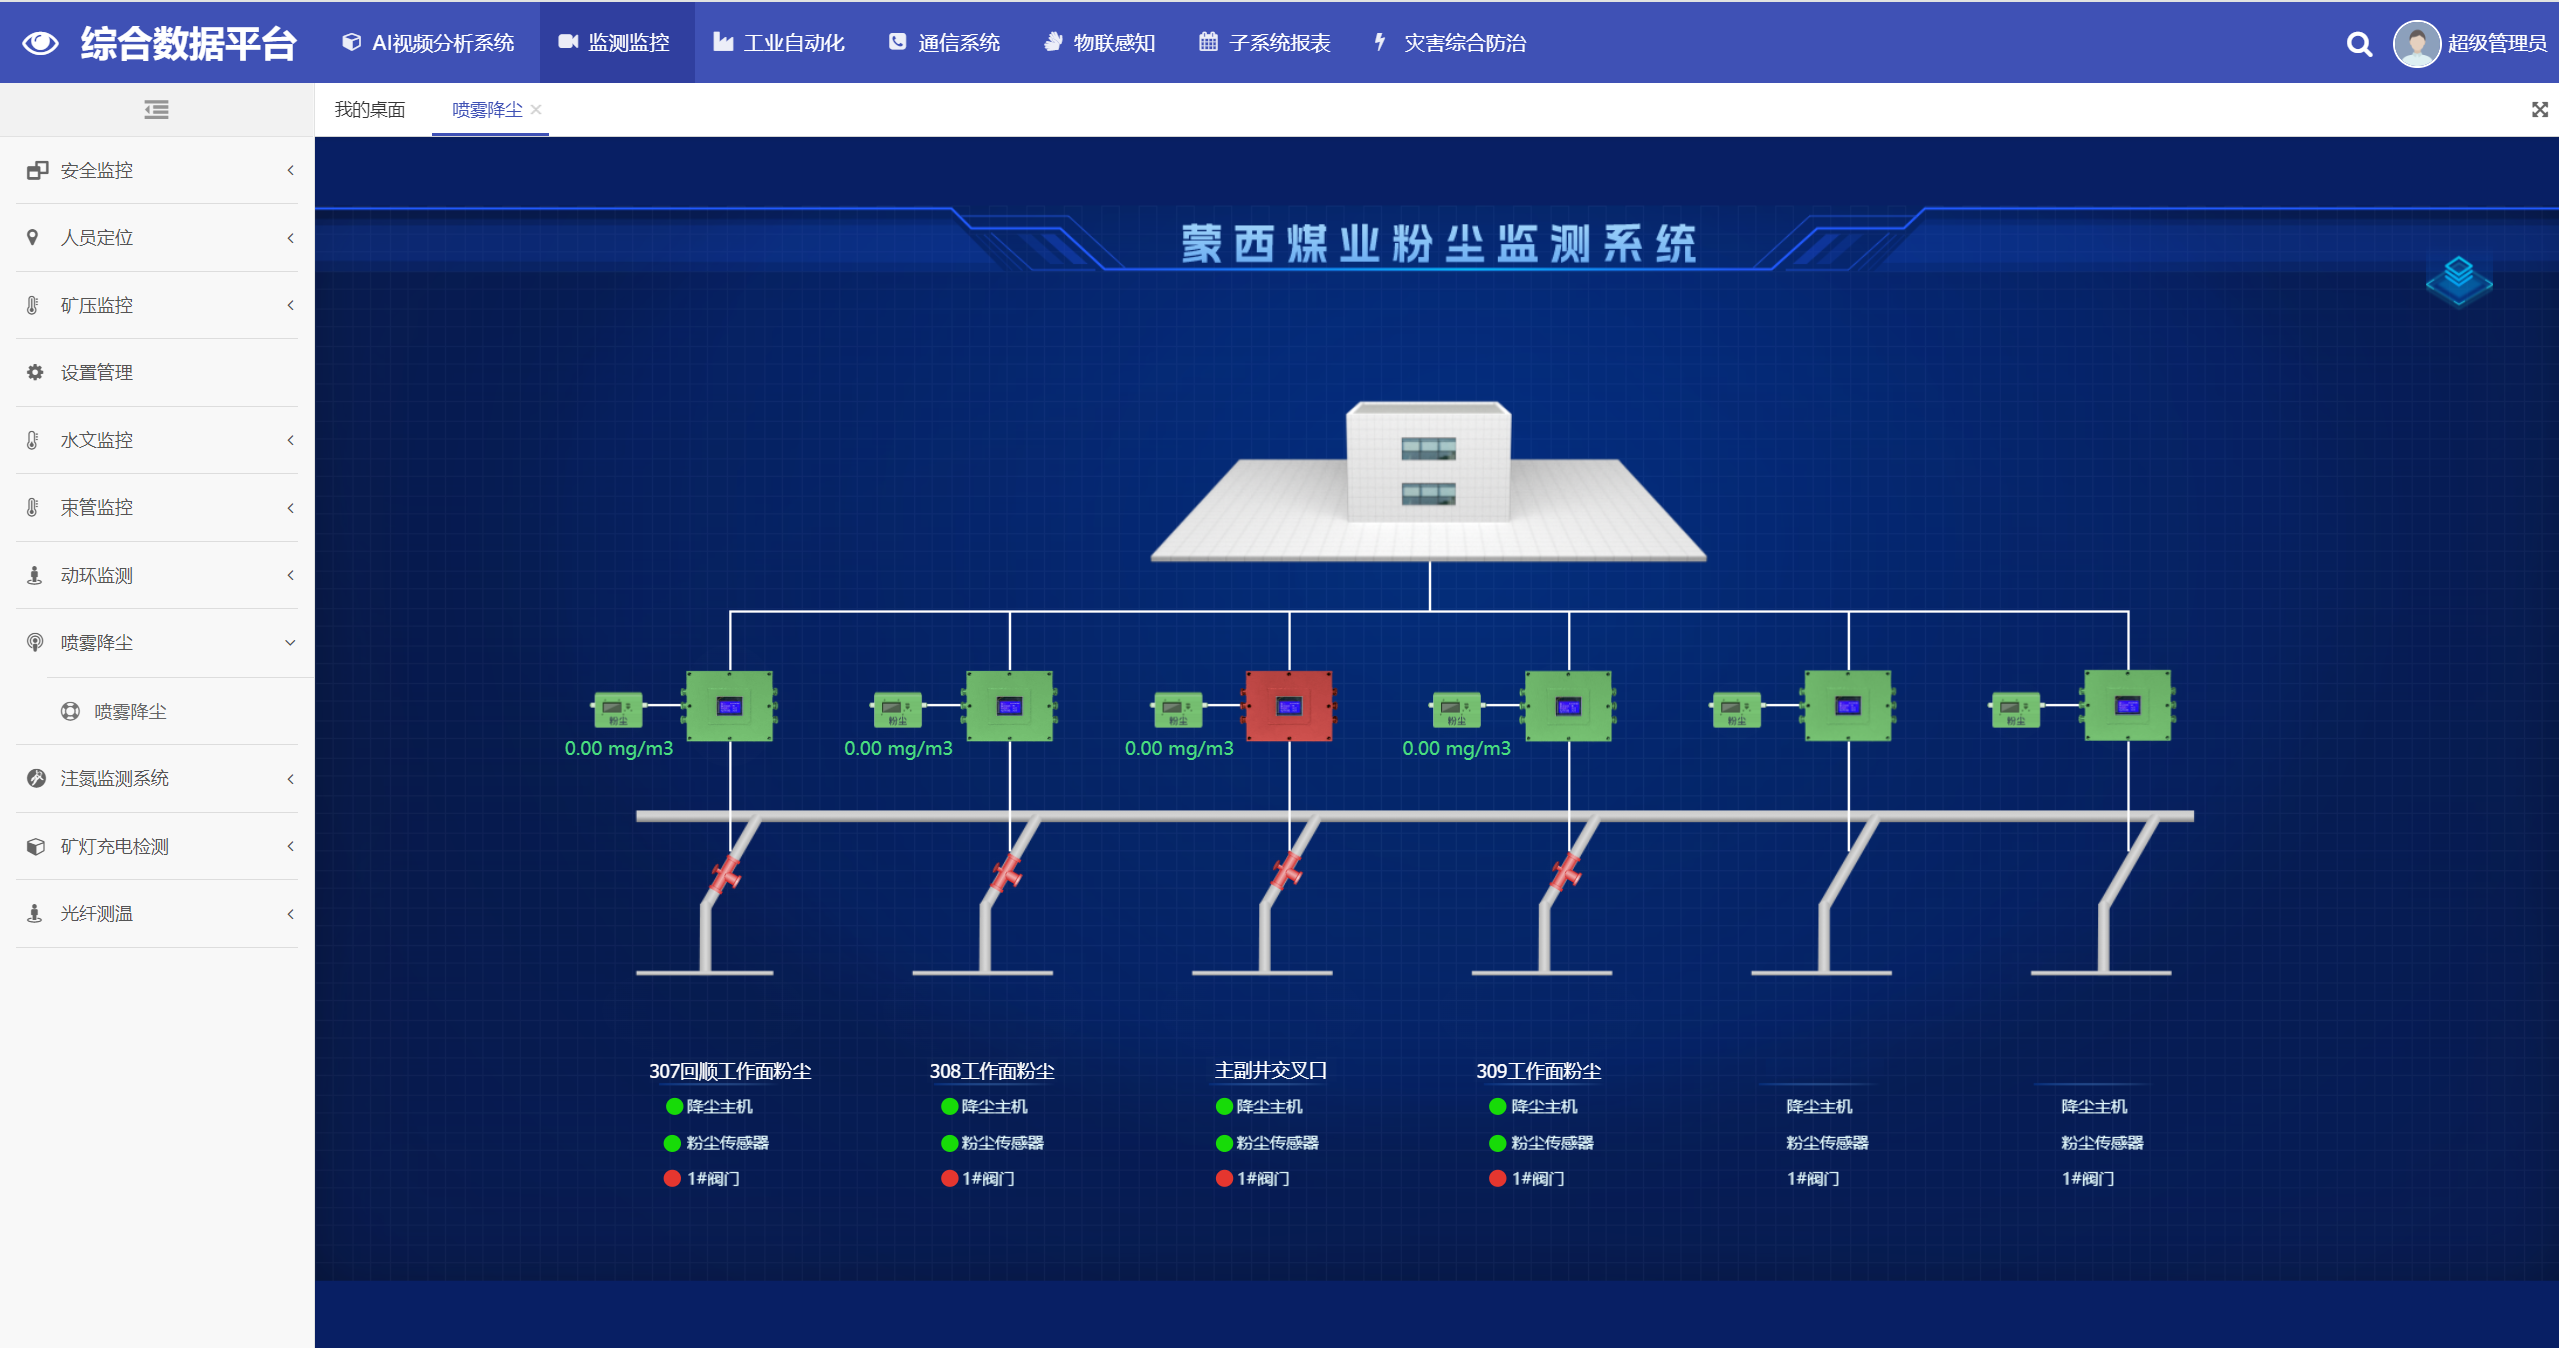The height and width of the screenshot is (1348, 2559).
Task: Click red 1#阀门 status dot under 307回顺工作面粉尘
Action: click(672, 1179)
